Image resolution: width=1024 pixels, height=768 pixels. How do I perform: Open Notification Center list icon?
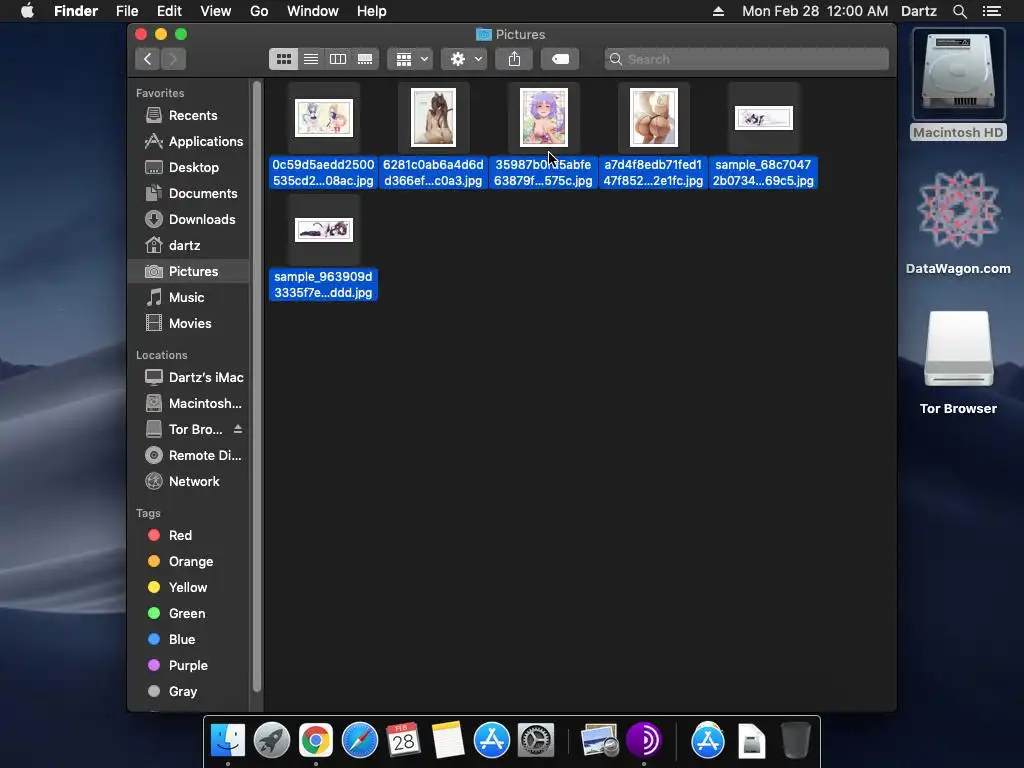tap(991, 11)
